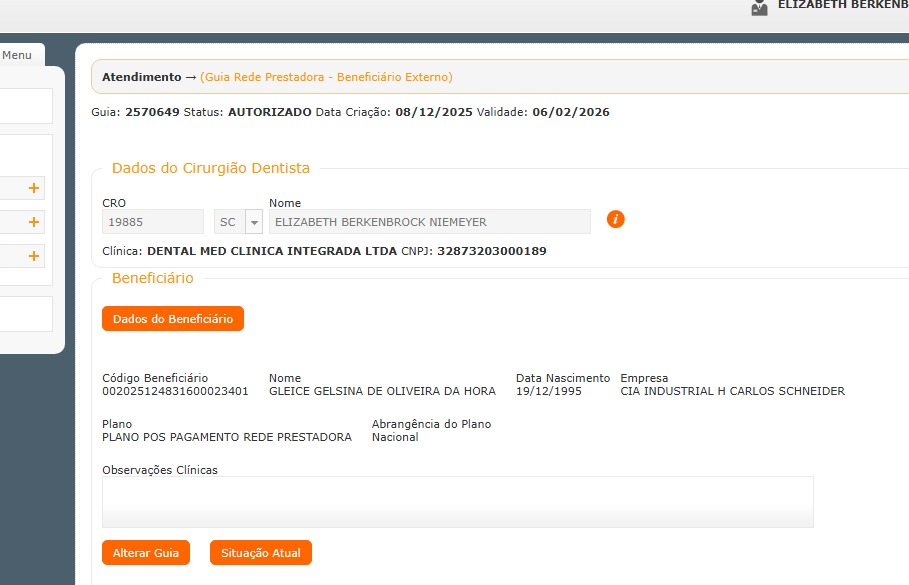Click the Guia Rede Prestadora breadcrumb text
The image size is (909, 585).
(326, 77)
